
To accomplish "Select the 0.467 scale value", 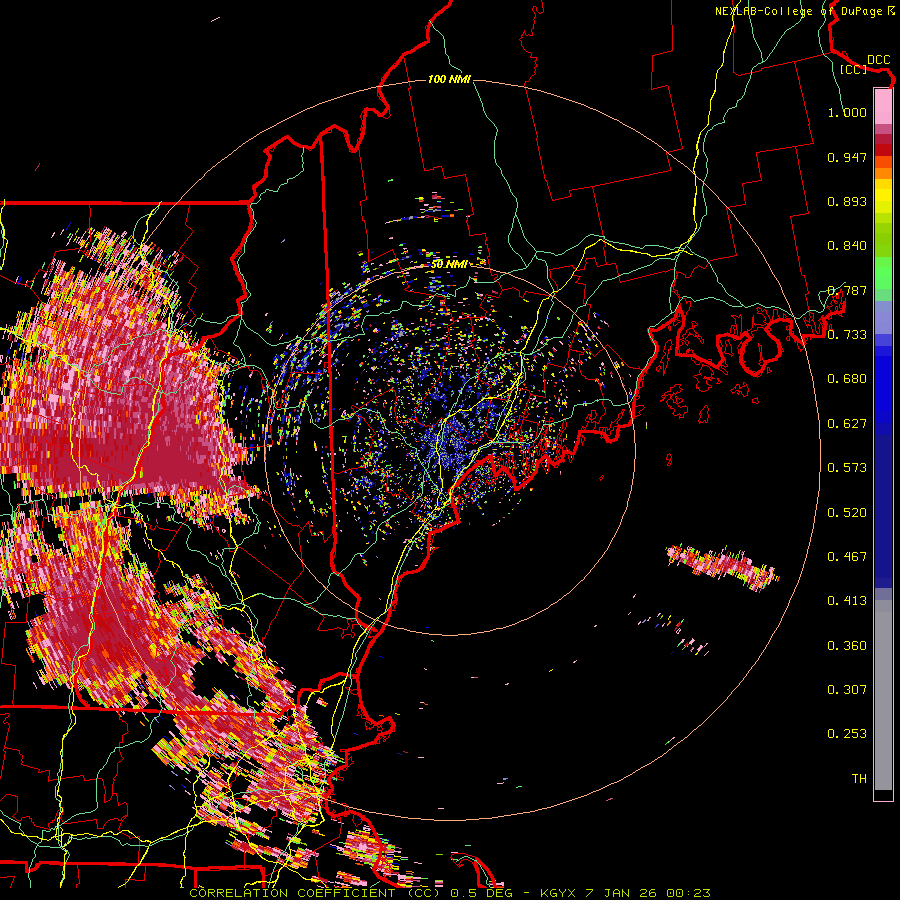I will (847, 557).
